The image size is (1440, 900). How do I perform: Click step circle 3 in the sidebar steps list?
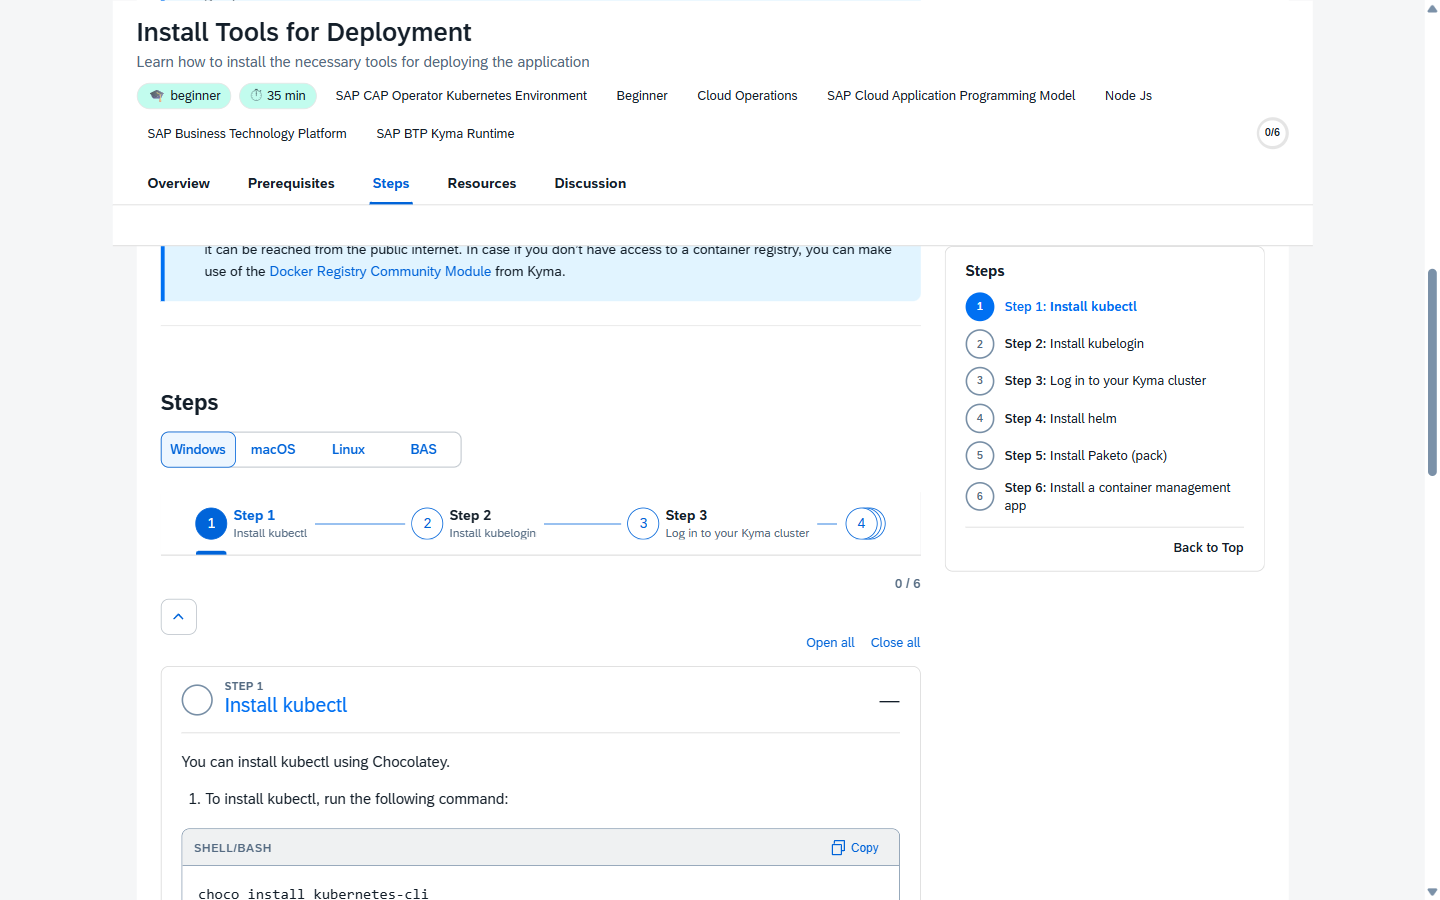[x=980, y=381]
